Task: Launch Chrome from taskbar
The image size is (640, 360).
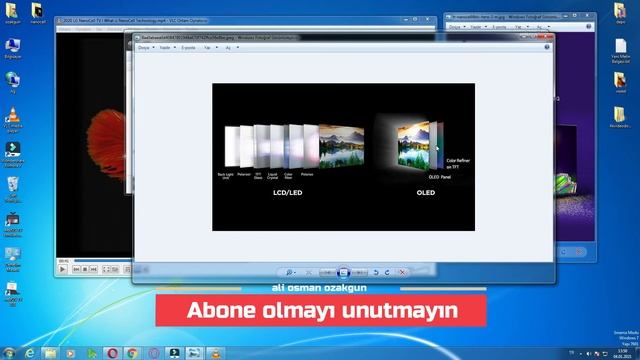Action: 132,353
